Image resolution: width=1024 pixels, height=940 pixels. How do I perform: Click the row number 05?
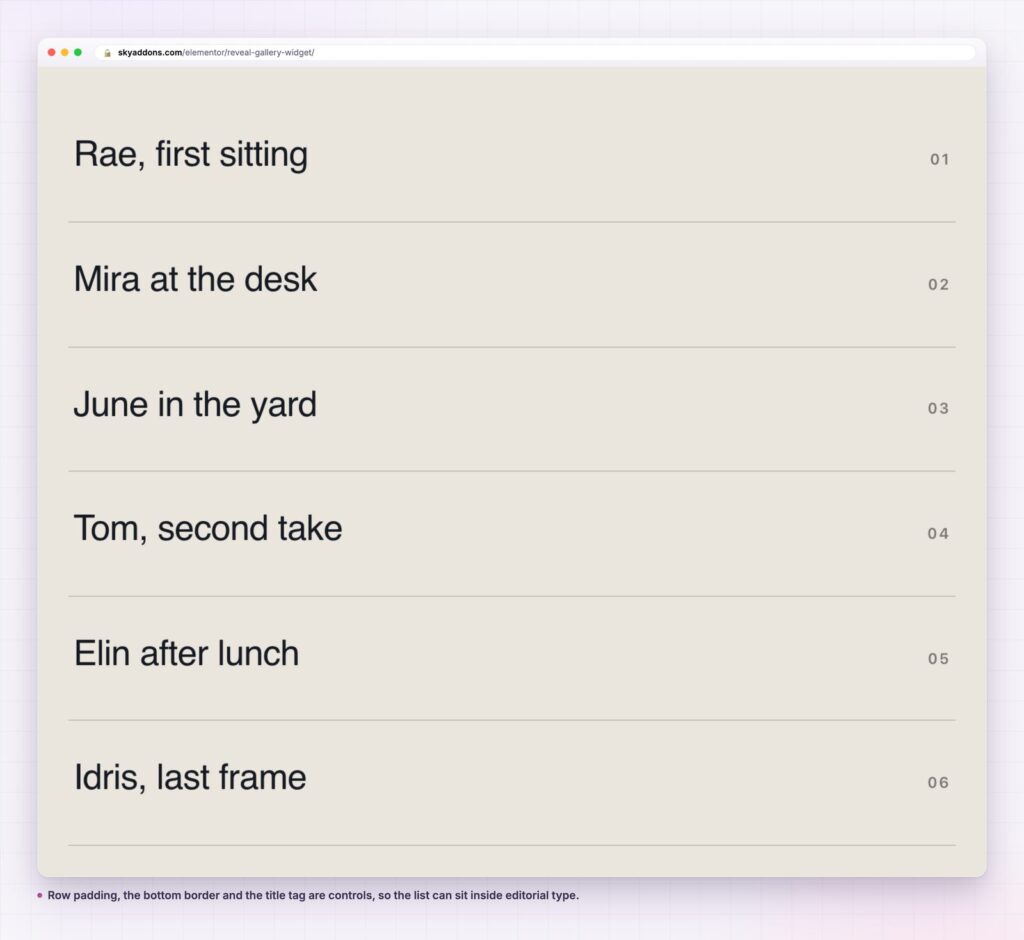[938, 658]
